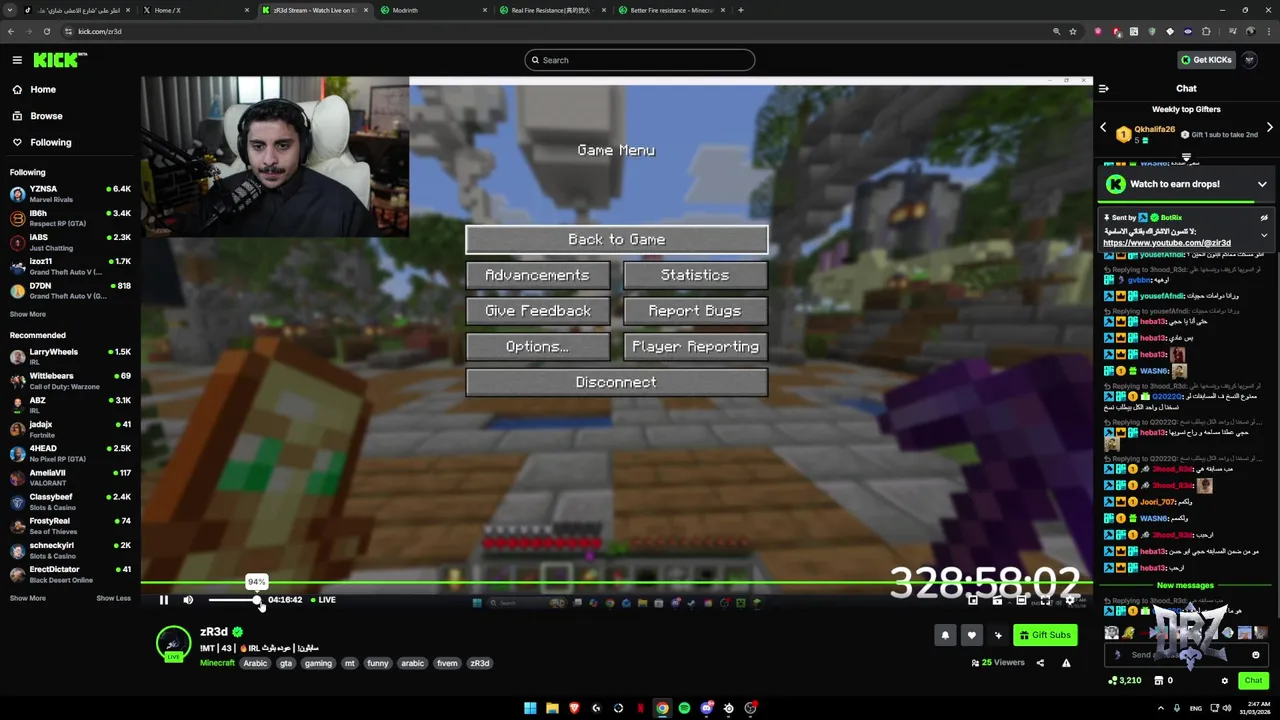Share the stream via share icon
The image size is (1280, 720).
[x=1040, y=663]
